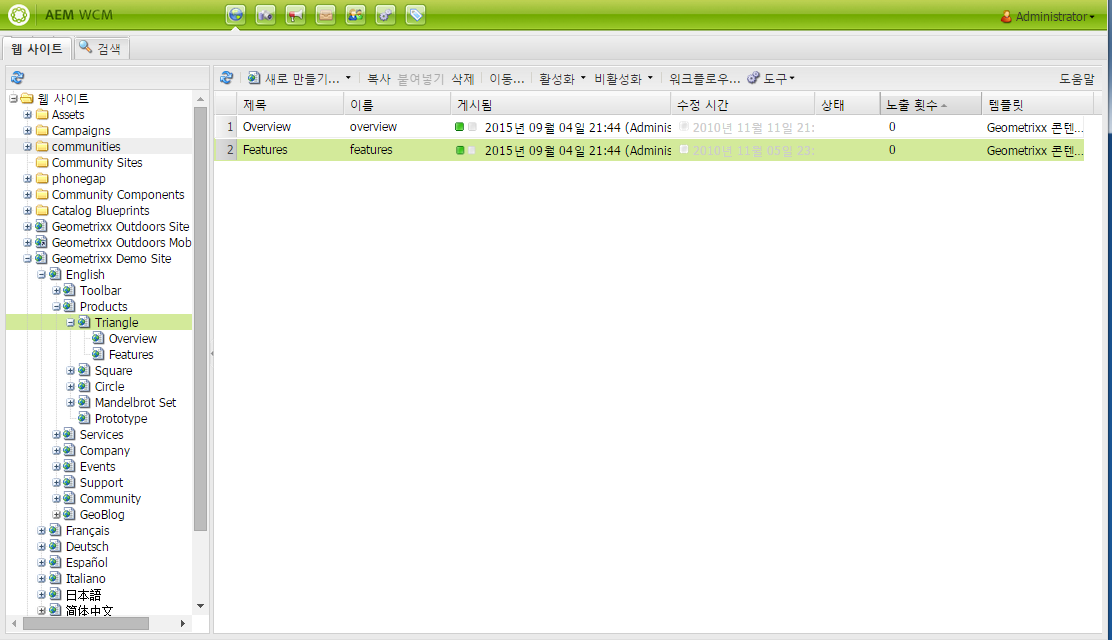Click the Administrator user icon
The height and width of the screenshot is (640, 1112).
tap(1006, 16)
